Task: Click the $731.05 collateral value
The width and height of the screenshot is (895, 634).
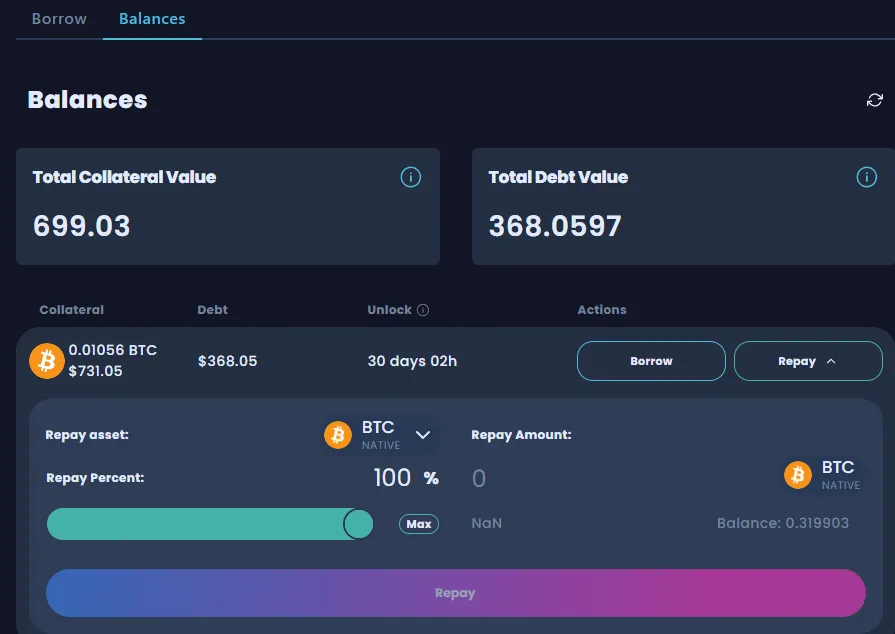Action: click(x=95, y=371)
